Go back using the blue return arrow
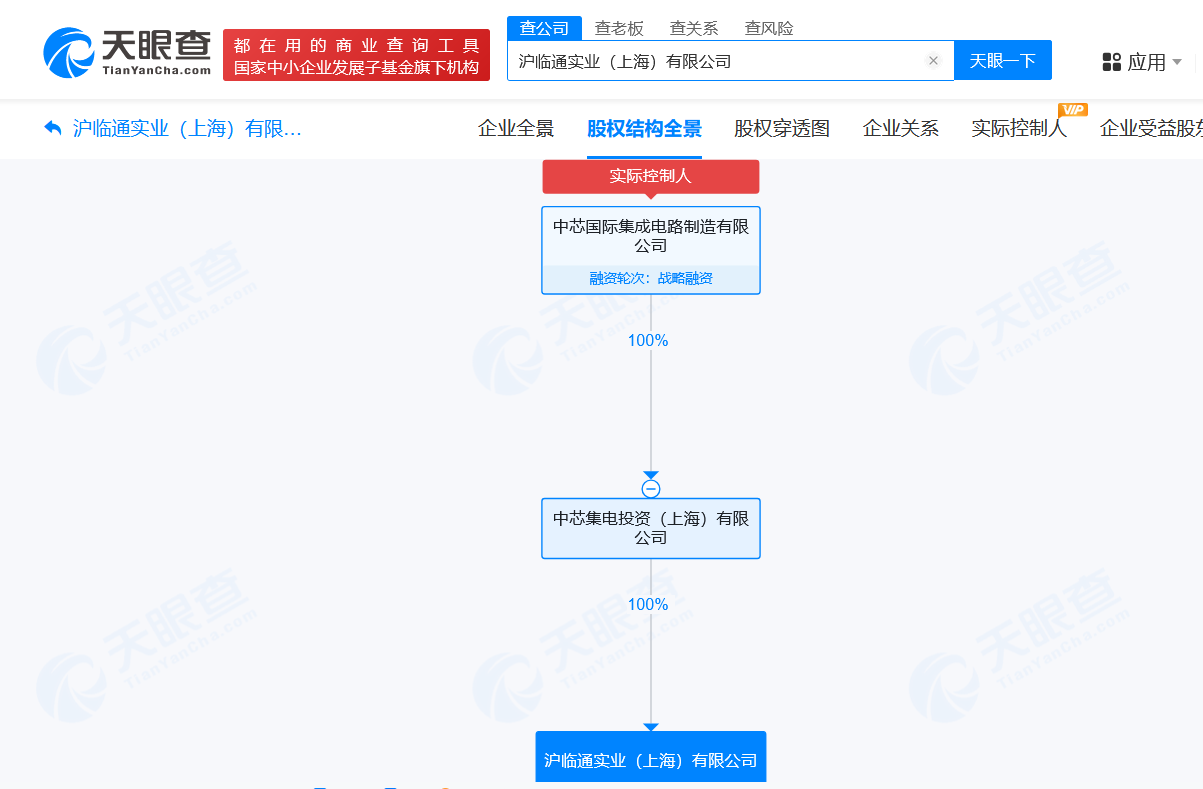Viewport: 1203px width, 789px height. 53,128
